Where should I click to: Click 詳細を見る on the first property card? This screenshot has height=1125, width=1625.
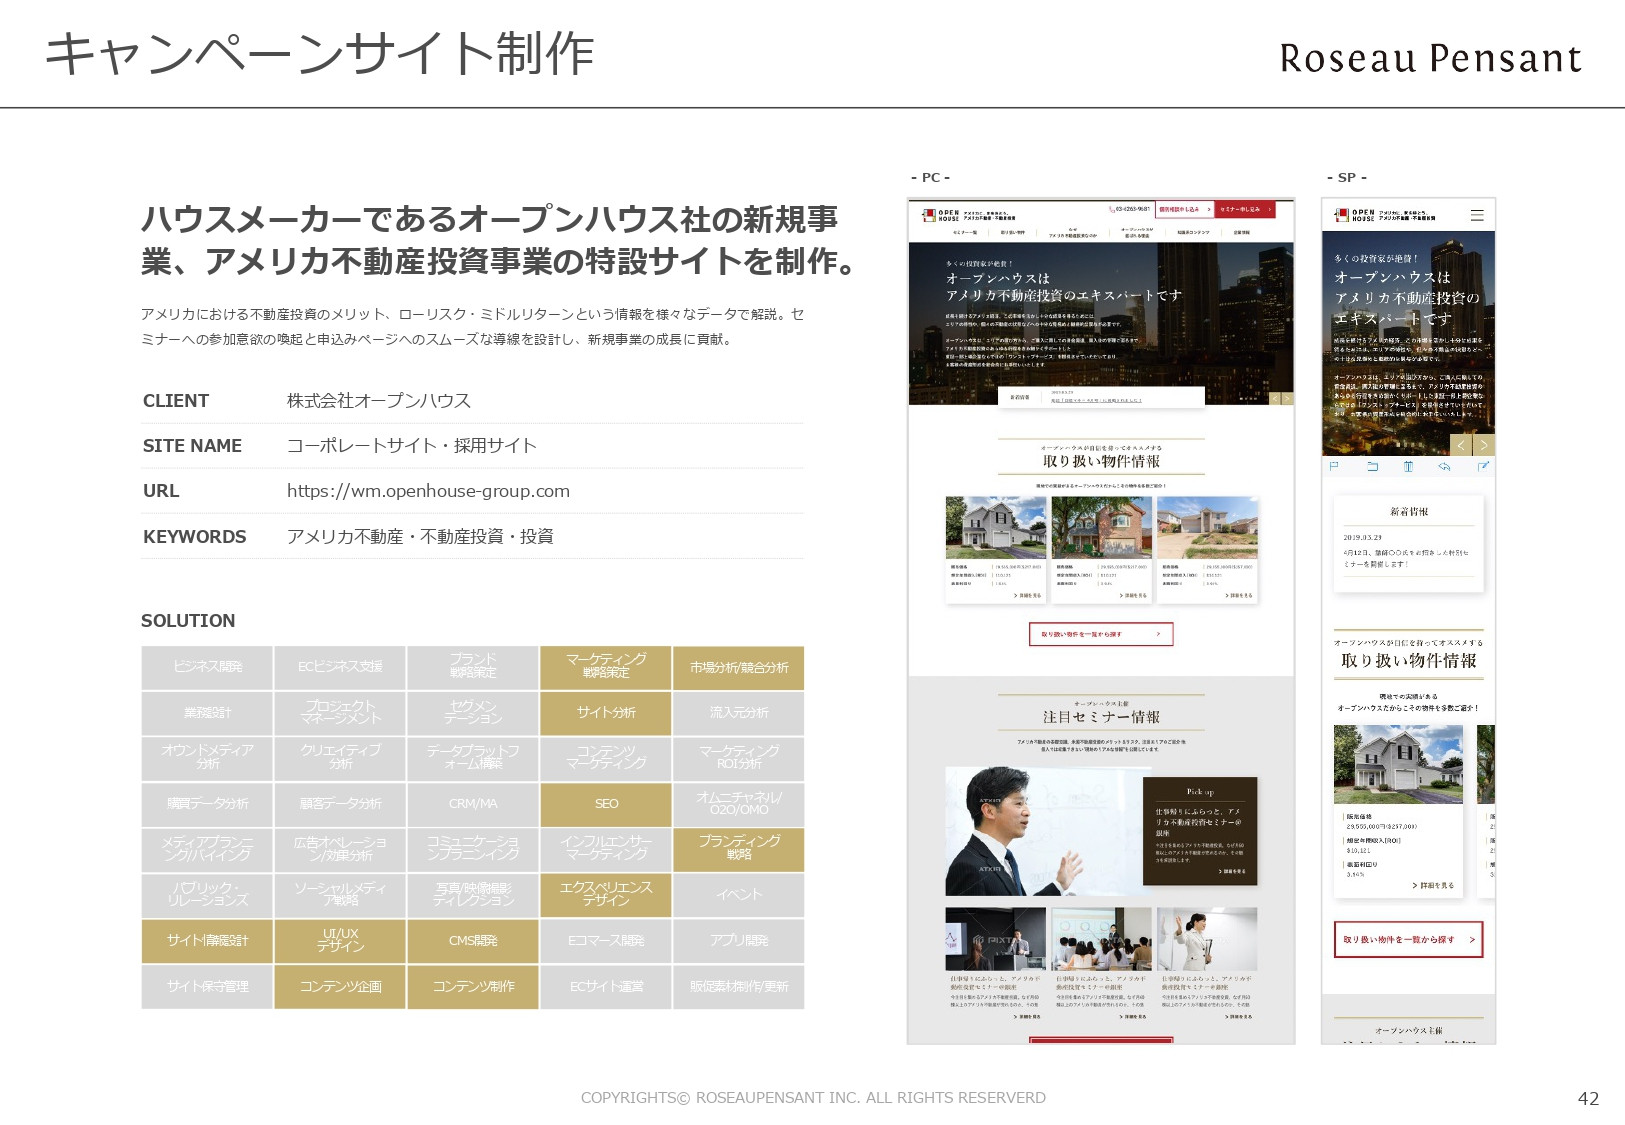1028,595
